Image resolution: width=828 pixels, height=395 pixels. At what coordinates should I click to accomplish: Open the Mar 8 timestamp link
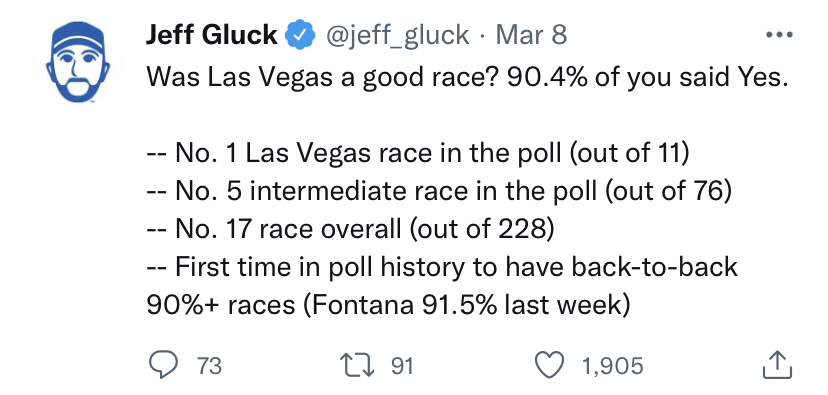coord(531,35)
